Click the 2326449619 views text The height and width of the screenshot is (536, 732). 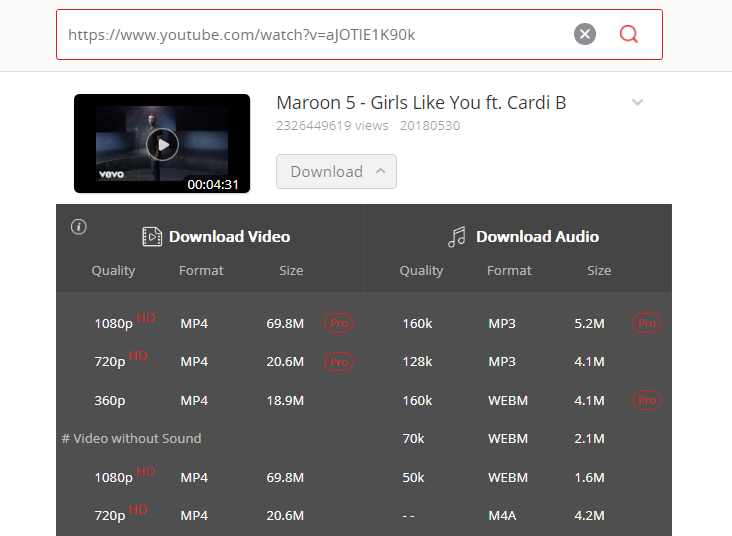[332, 126]
